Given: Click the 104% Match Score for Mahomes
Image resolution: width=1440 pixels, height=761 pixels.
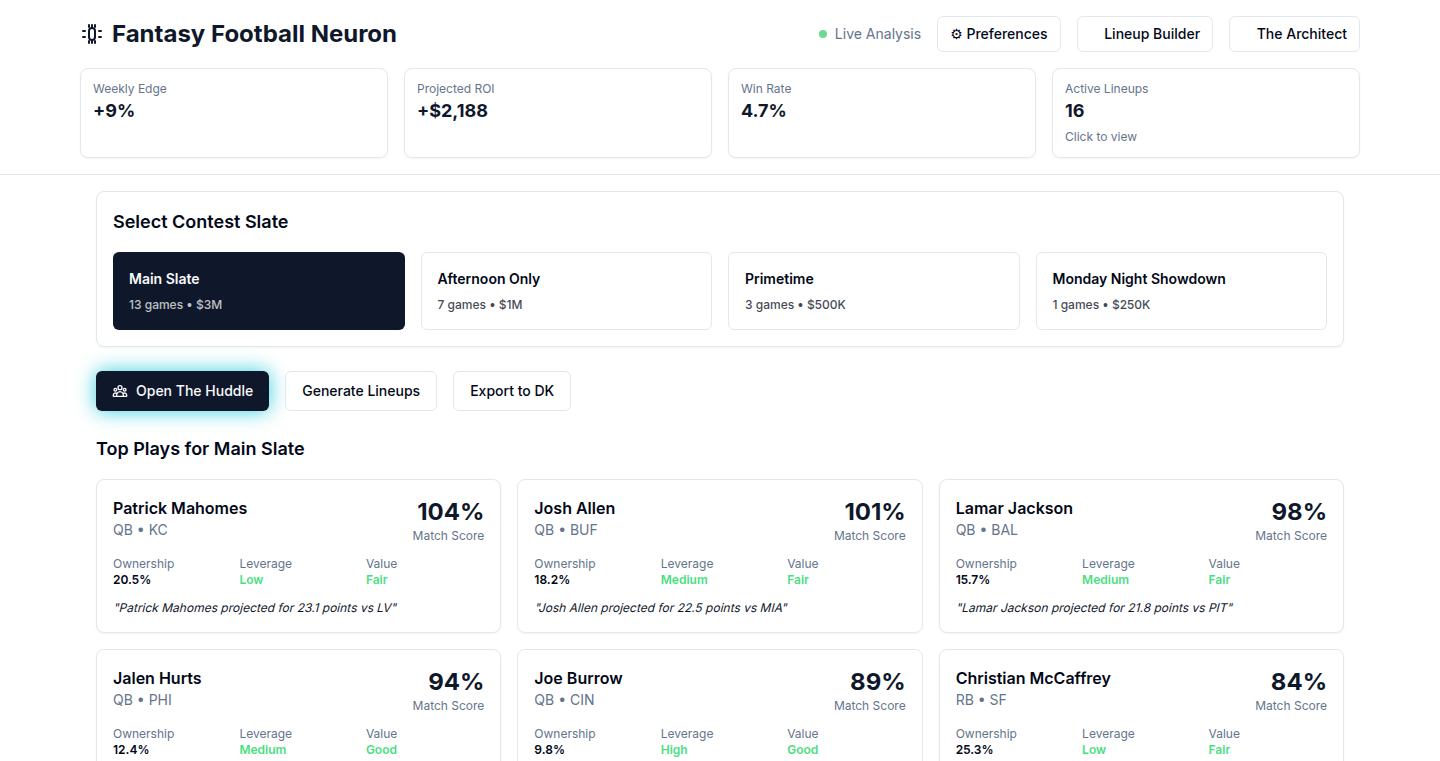Looking at the screenshot, I should 450,512.
